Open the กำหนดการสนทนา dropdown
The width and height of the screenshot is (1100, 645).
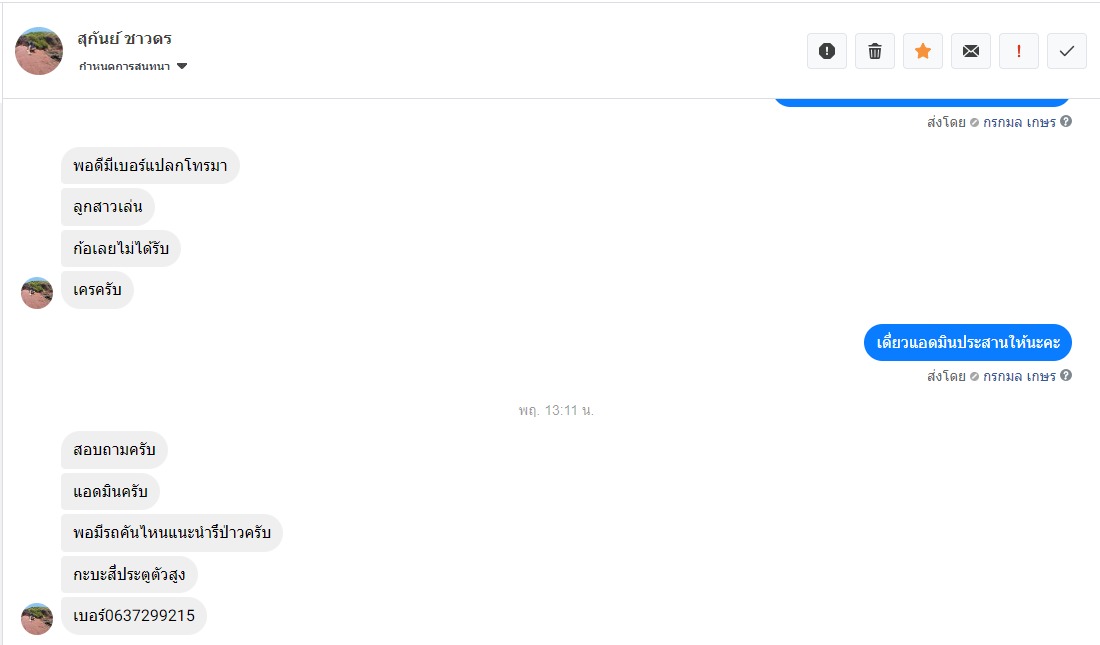[133, 67]
